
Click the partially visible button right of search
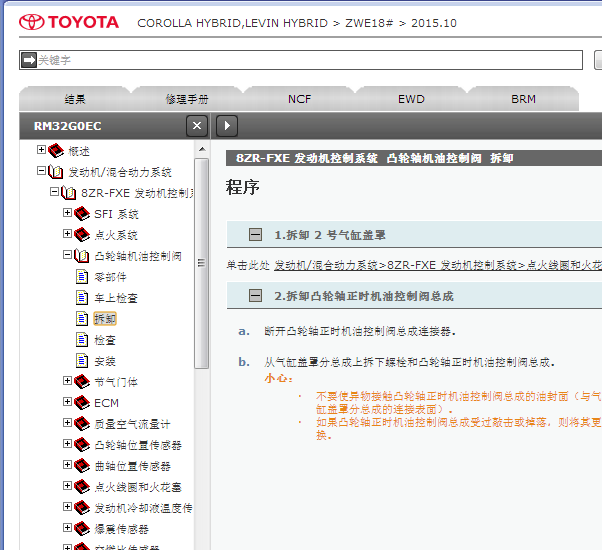[x=598, y=60]
